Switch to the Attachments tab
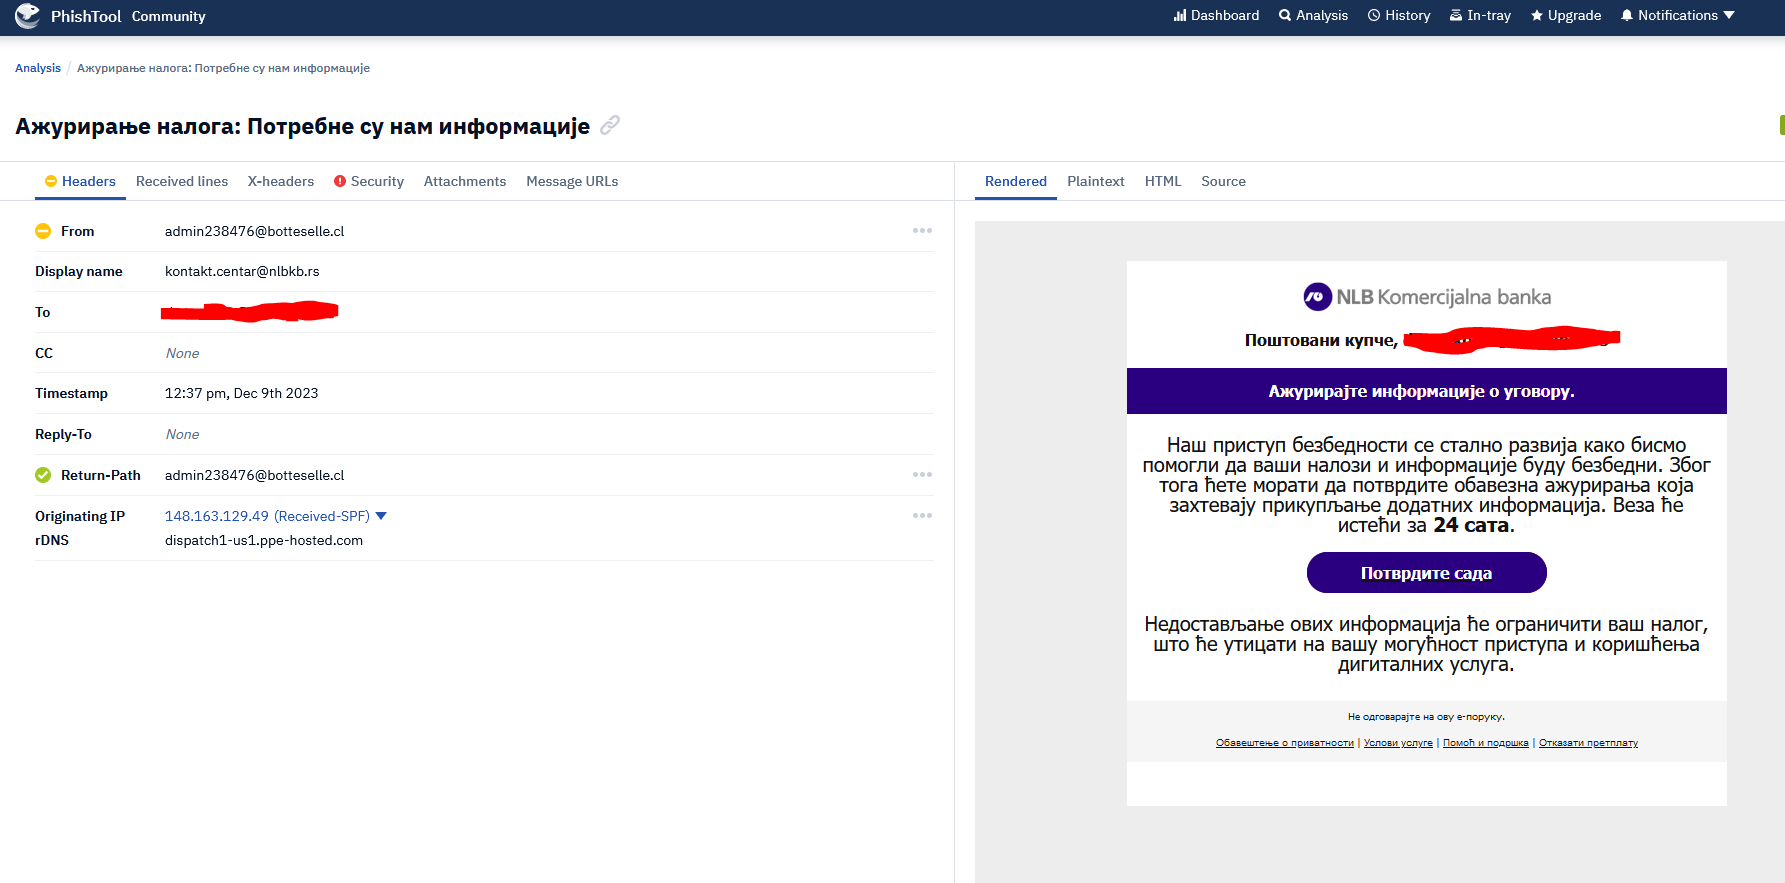 (465, 181)
